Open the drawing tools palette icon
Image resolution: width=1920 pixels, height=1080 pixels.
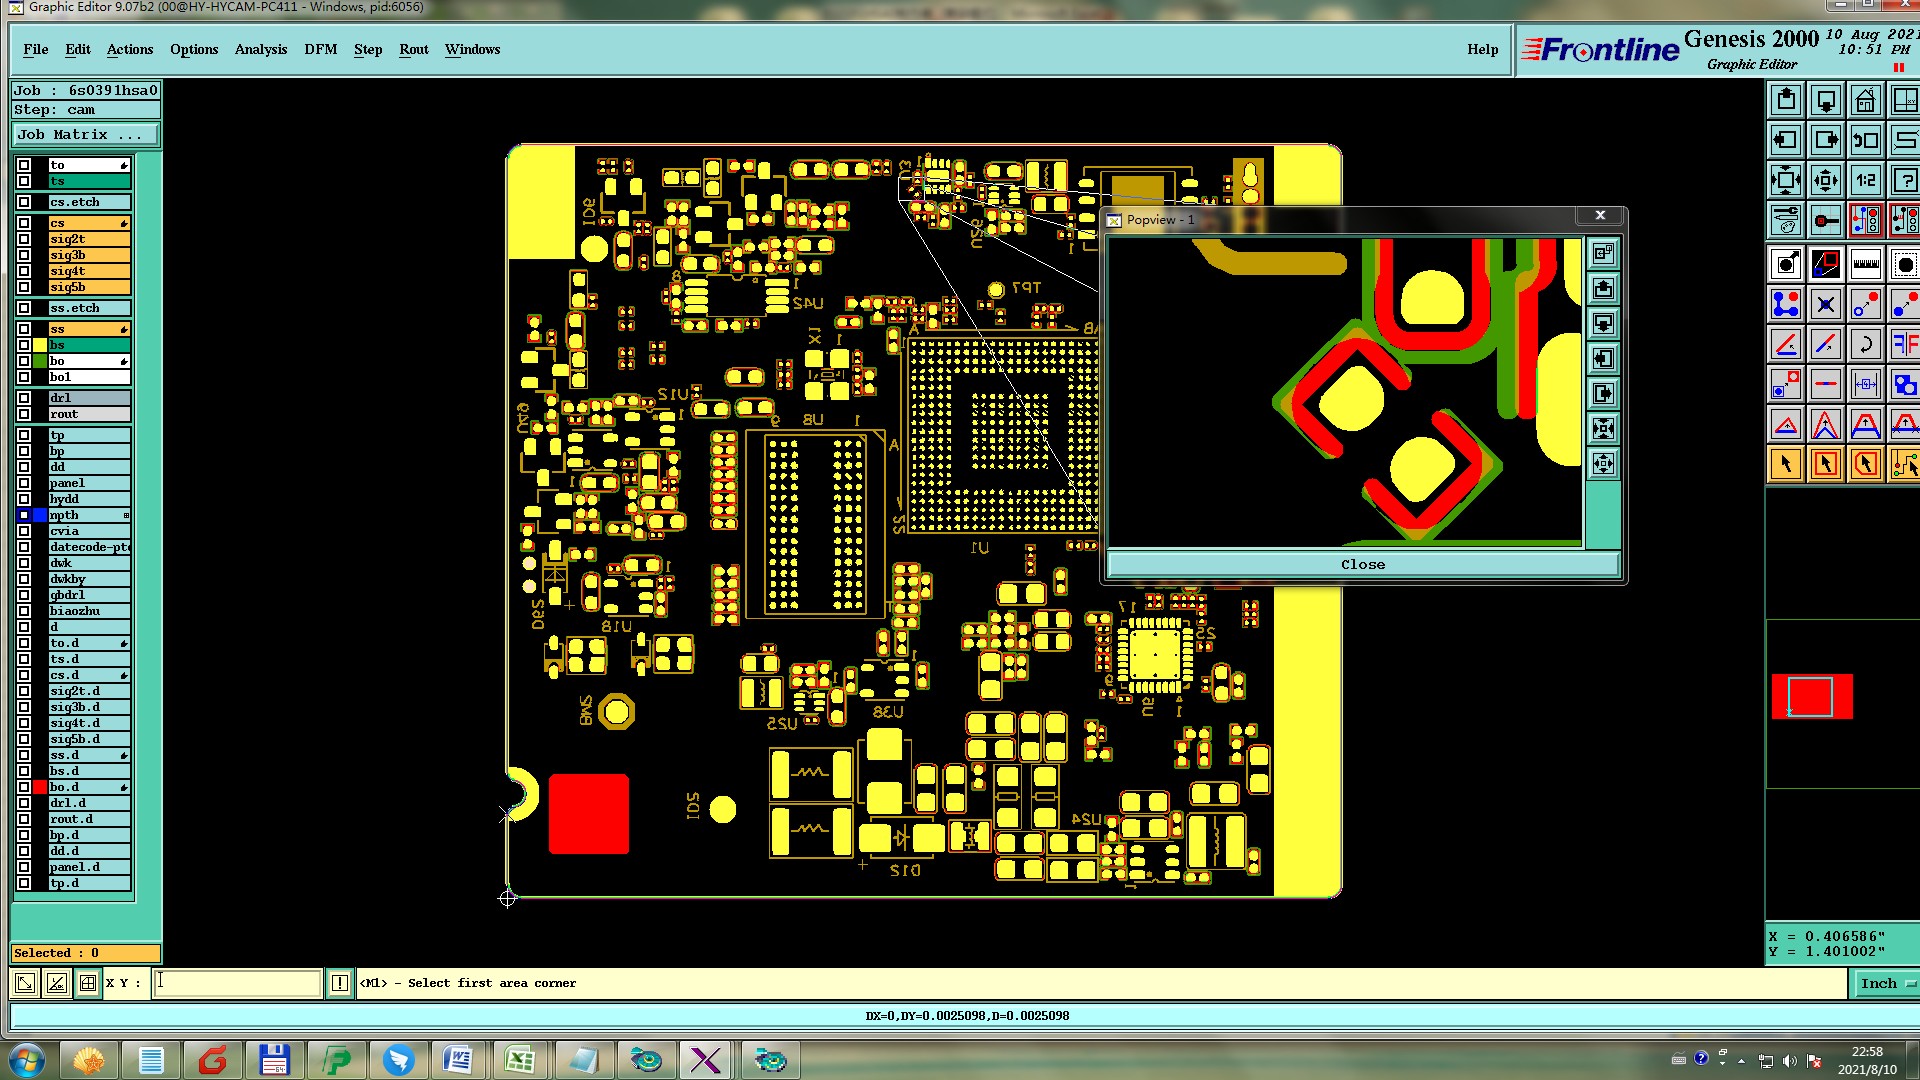point(1786,220)
